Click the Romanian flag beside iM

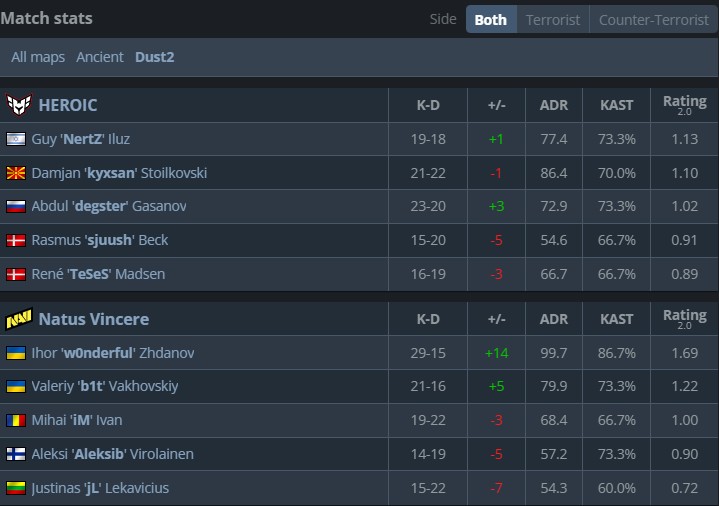(x=16, y=420)
